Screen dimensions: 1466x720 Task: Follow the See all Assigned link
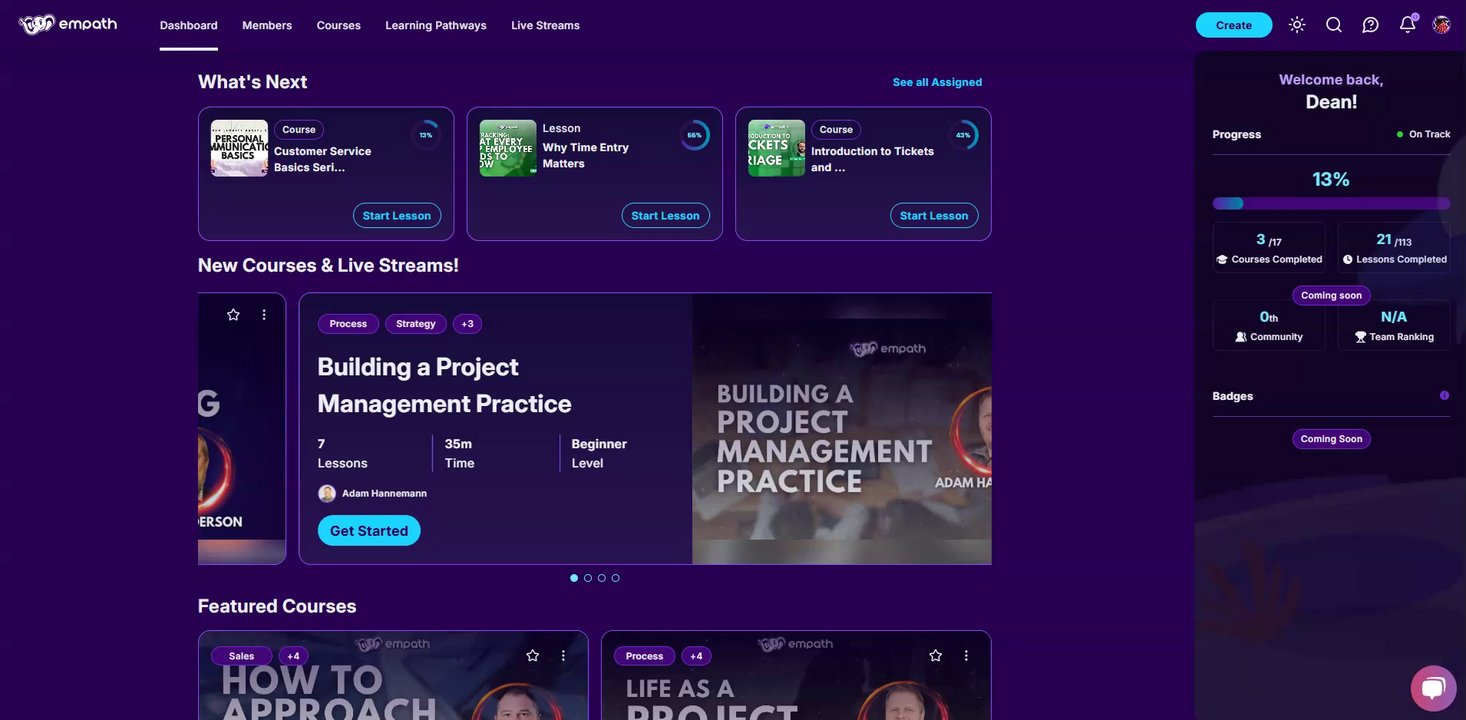pyautogui.click(x=937, y=82)
